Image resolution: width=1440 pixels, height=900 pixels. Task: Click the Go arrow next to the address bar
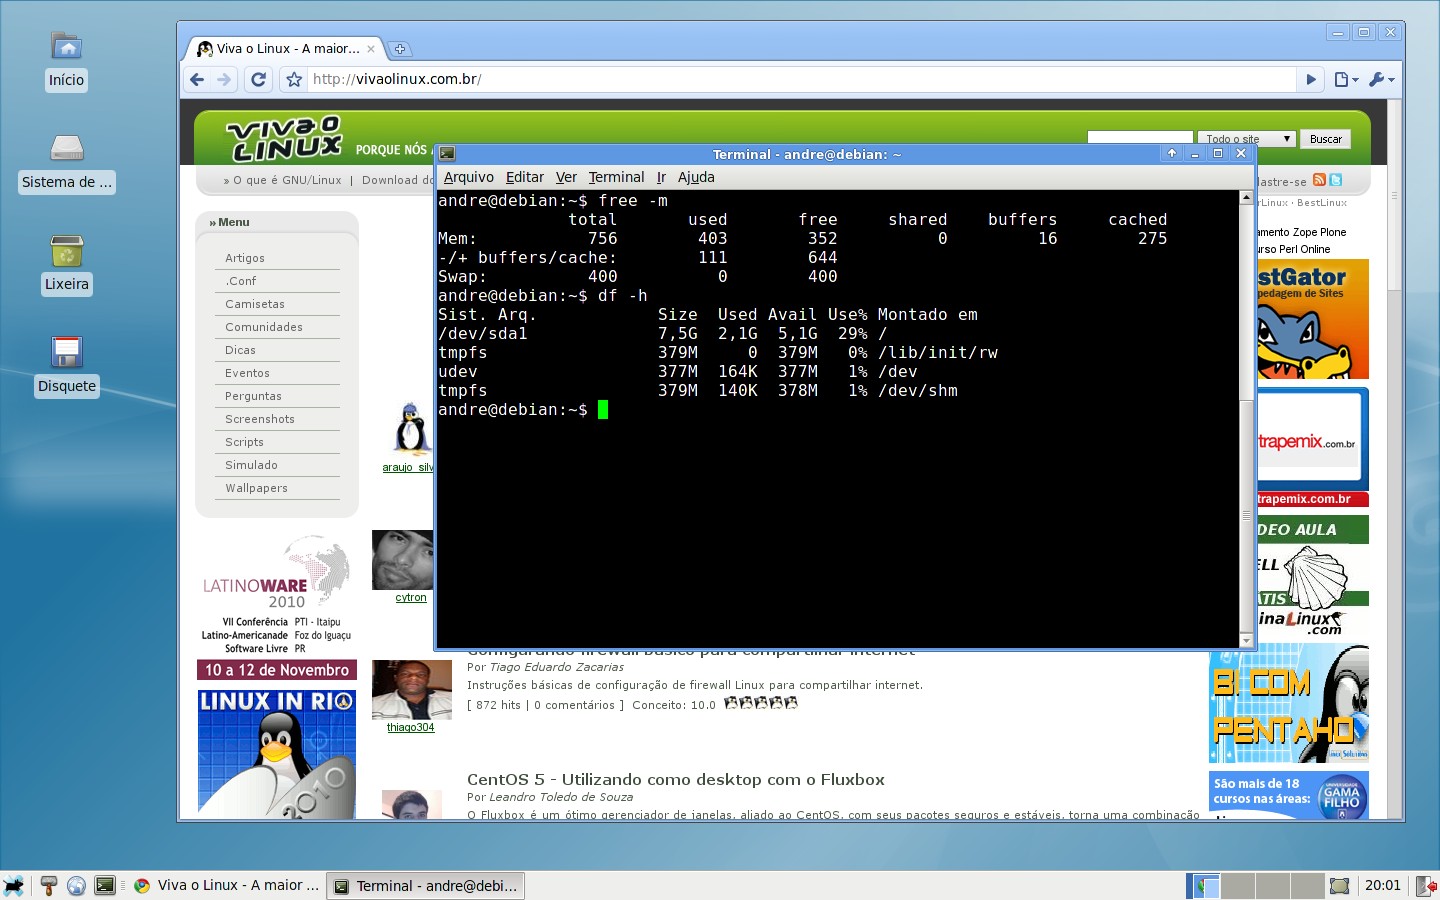1311,79
